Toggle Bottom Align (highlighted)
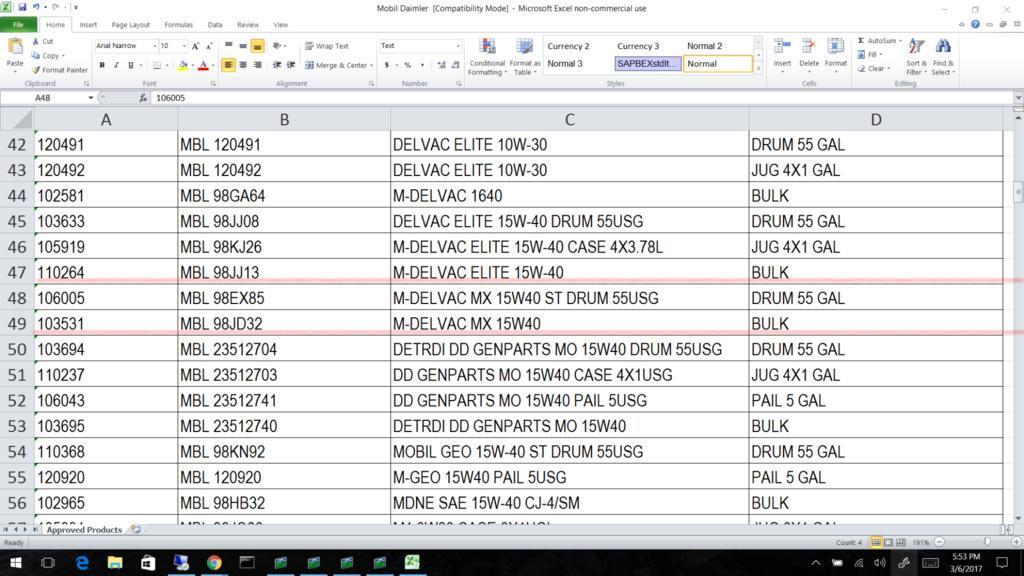Screen dimensions: 1024x576 tap(257, 46)
